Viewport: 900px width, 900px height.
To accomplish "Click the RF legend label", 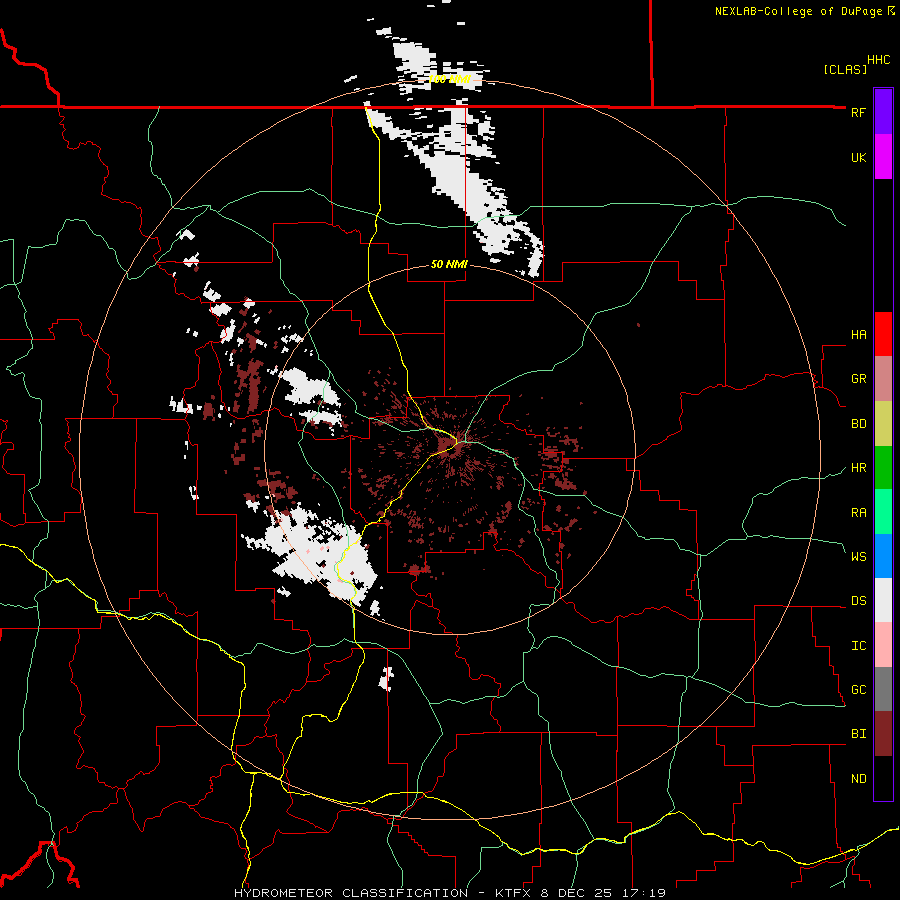I will pos(858,112).
